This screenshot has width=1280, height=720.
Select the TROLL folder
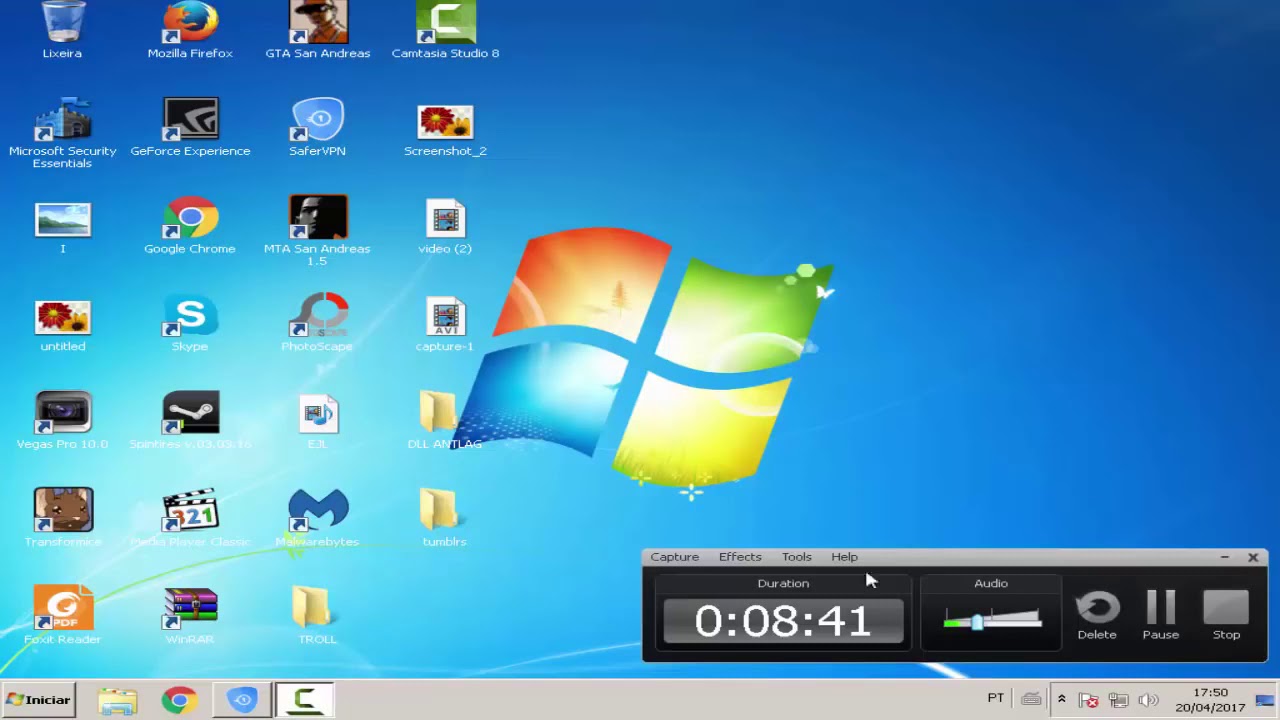[x=318, y=615]
